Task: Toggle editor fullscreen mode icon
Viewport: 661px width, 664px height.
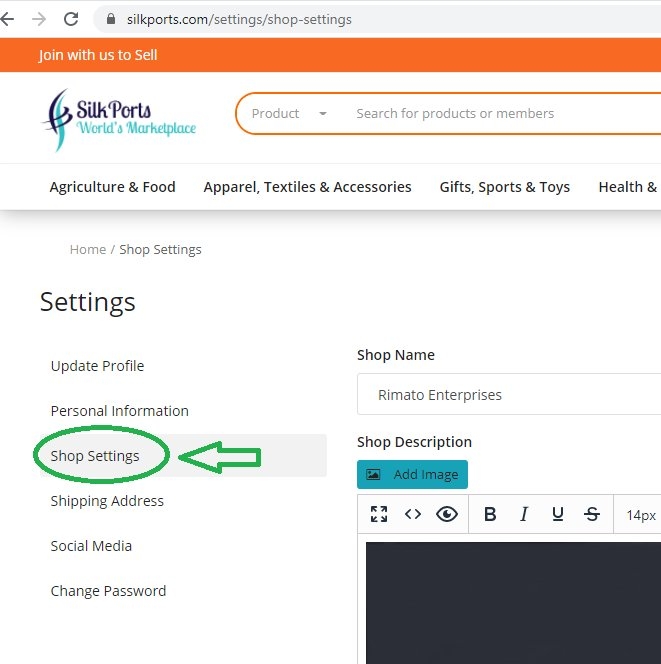Action: point(379,514)
